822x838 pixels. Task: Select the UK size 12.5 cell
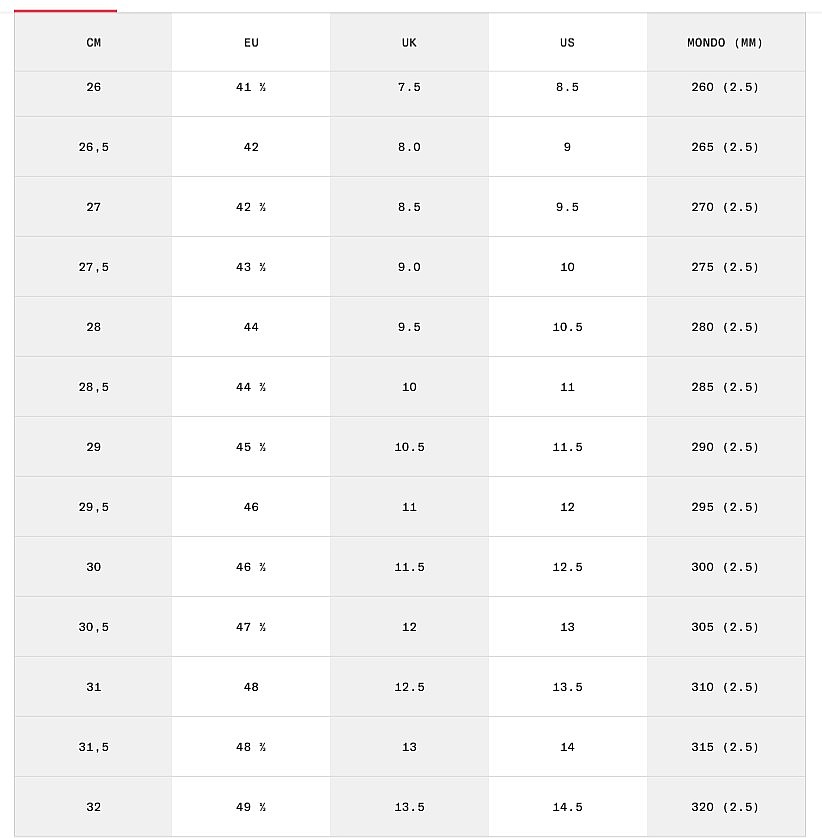pos(409,687)
